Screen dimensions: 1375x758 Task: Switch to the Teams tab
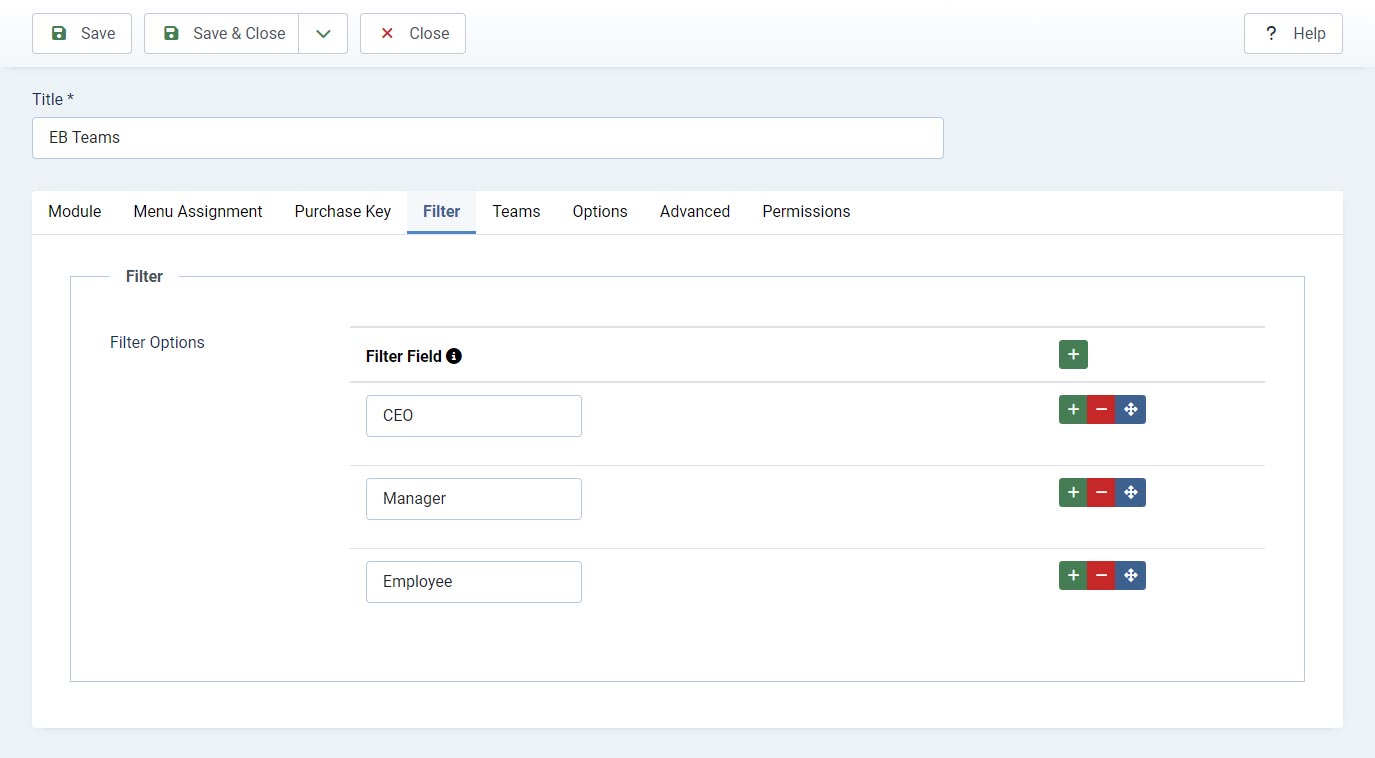[516, 212]
